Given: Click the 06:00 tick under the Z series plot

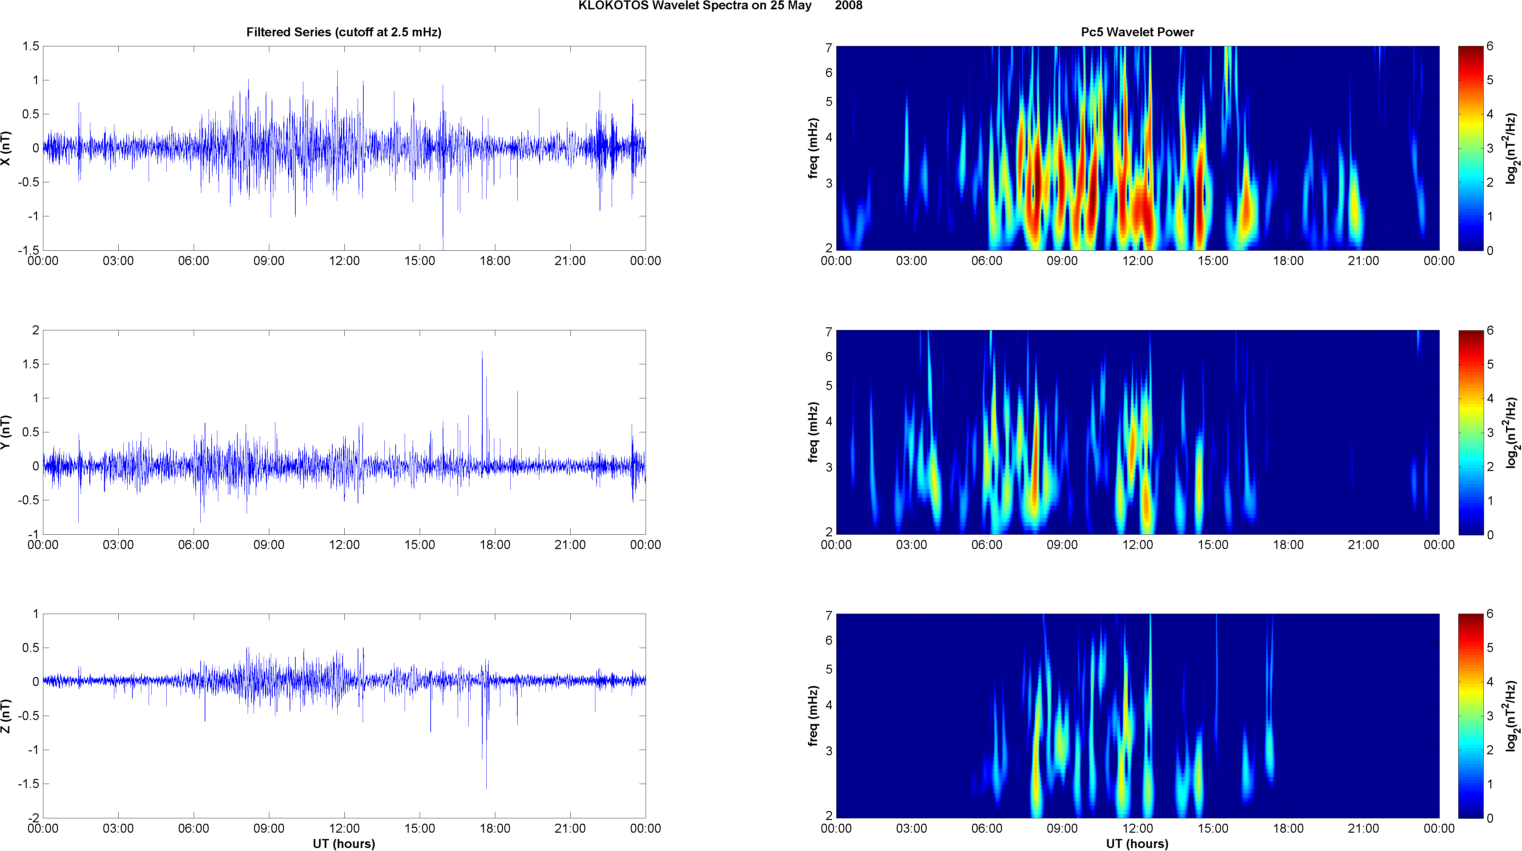Looking at the screenshot, I should pyautogui.click(x=194, y=828).
